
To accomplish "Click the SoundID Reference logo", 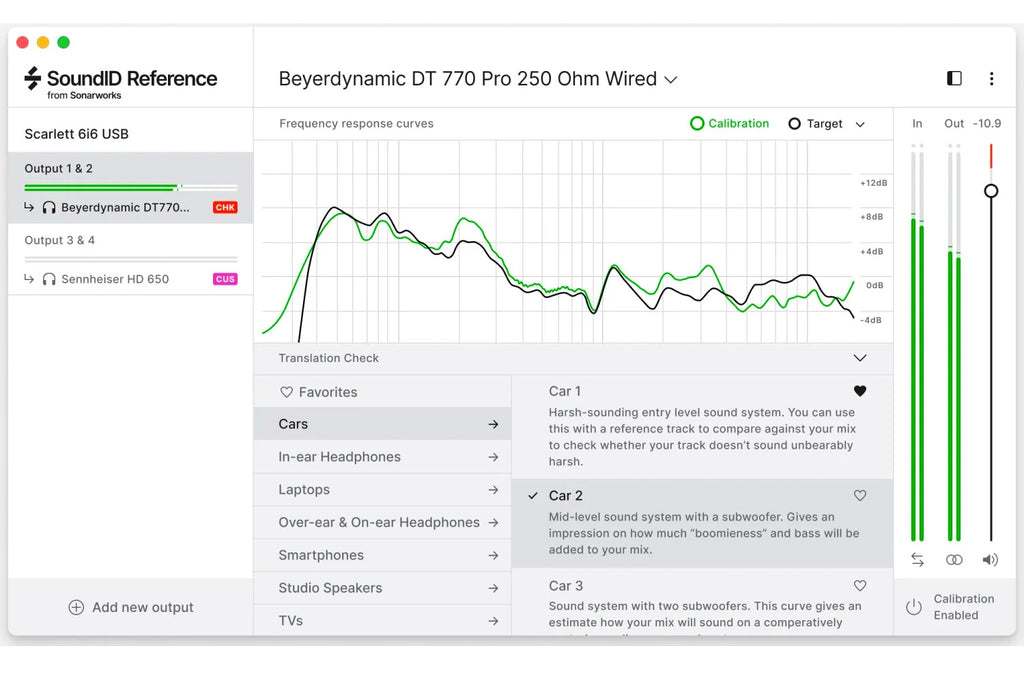I will (121, 83).
